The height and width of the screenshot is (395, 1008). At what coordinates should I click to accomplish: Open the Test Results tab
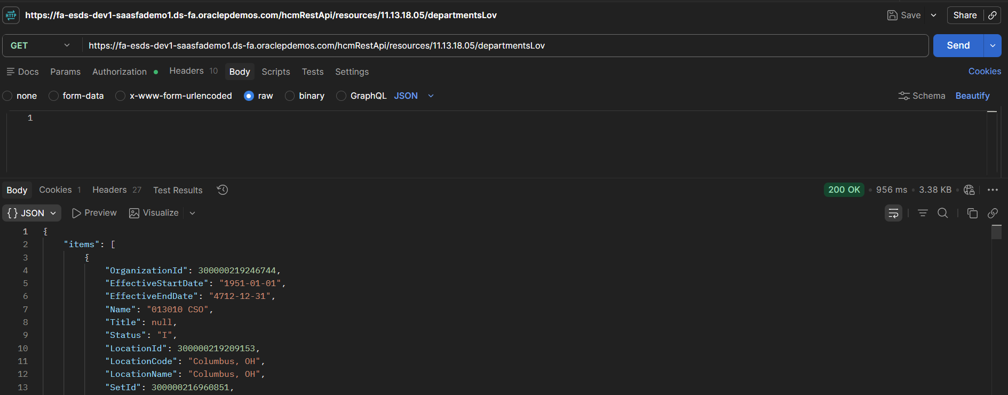[x=177, y=190]
